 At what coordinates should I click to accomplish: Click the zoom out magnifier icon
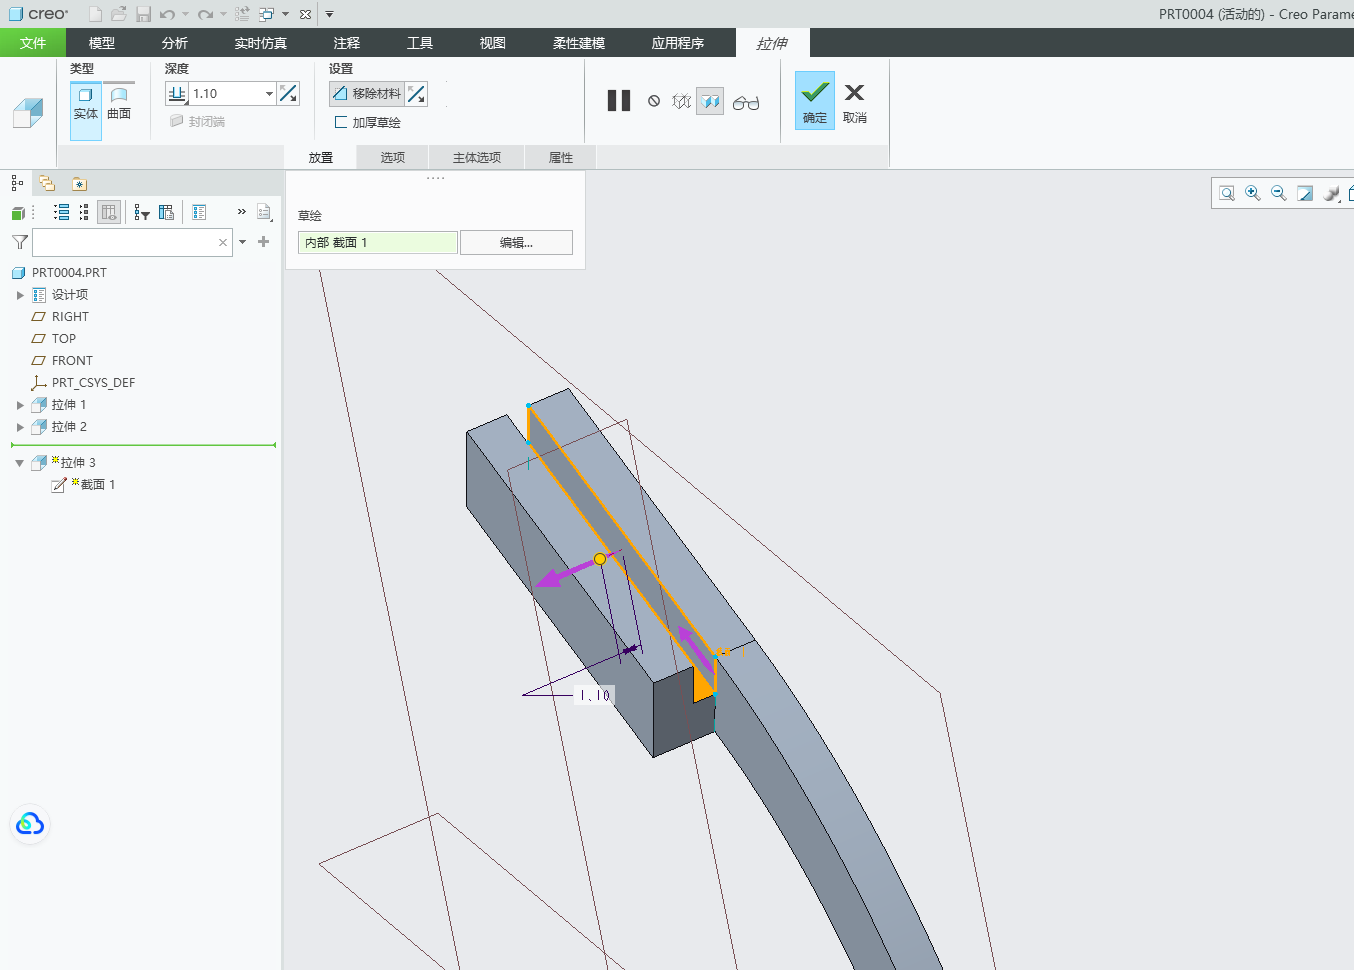click(1279, 193)
